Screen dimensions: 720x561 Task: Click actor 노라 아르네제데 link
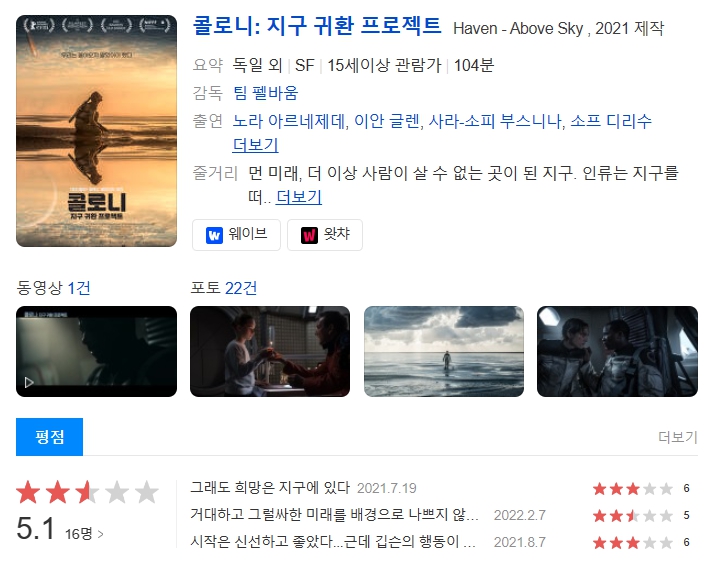click(289, 121)
